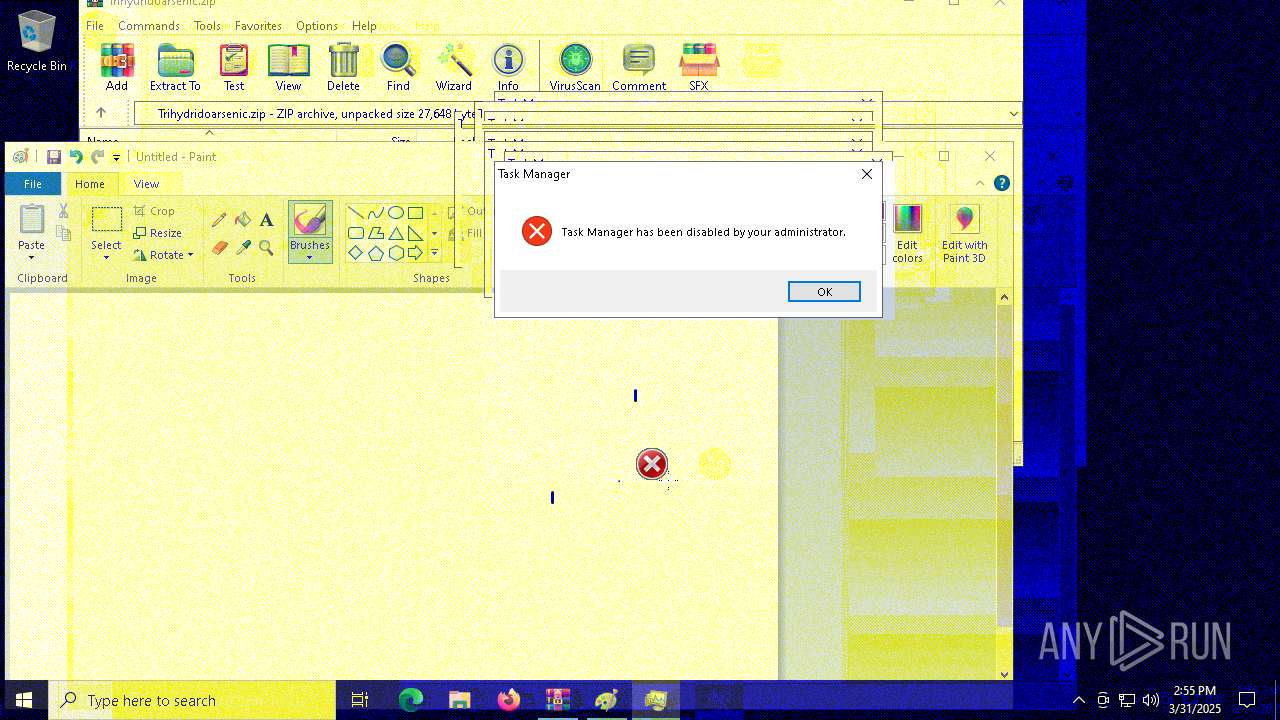The height and width of the screenshot is (720, 1280).
Task: Click WinRAR Extract To icon
Action: point(175,67)
